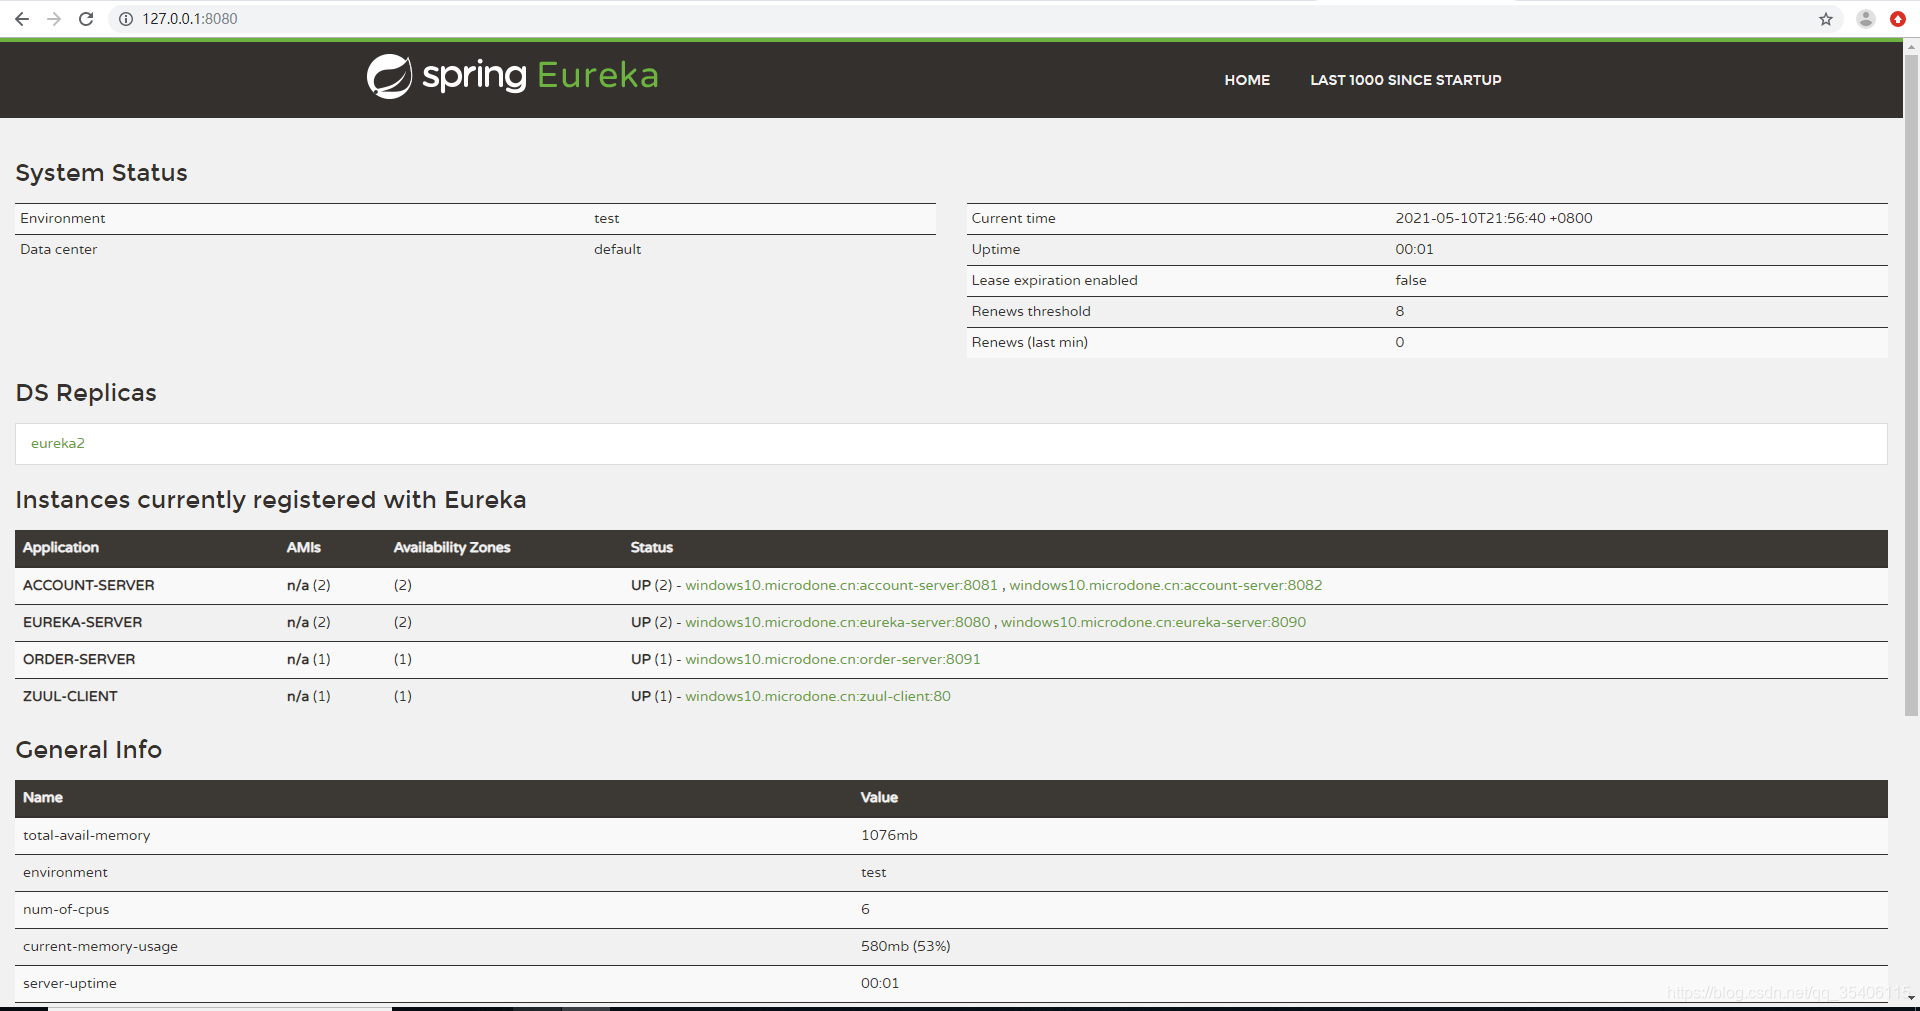
Task: Click the Spring Eureka logo
Action: click(512, 76)
